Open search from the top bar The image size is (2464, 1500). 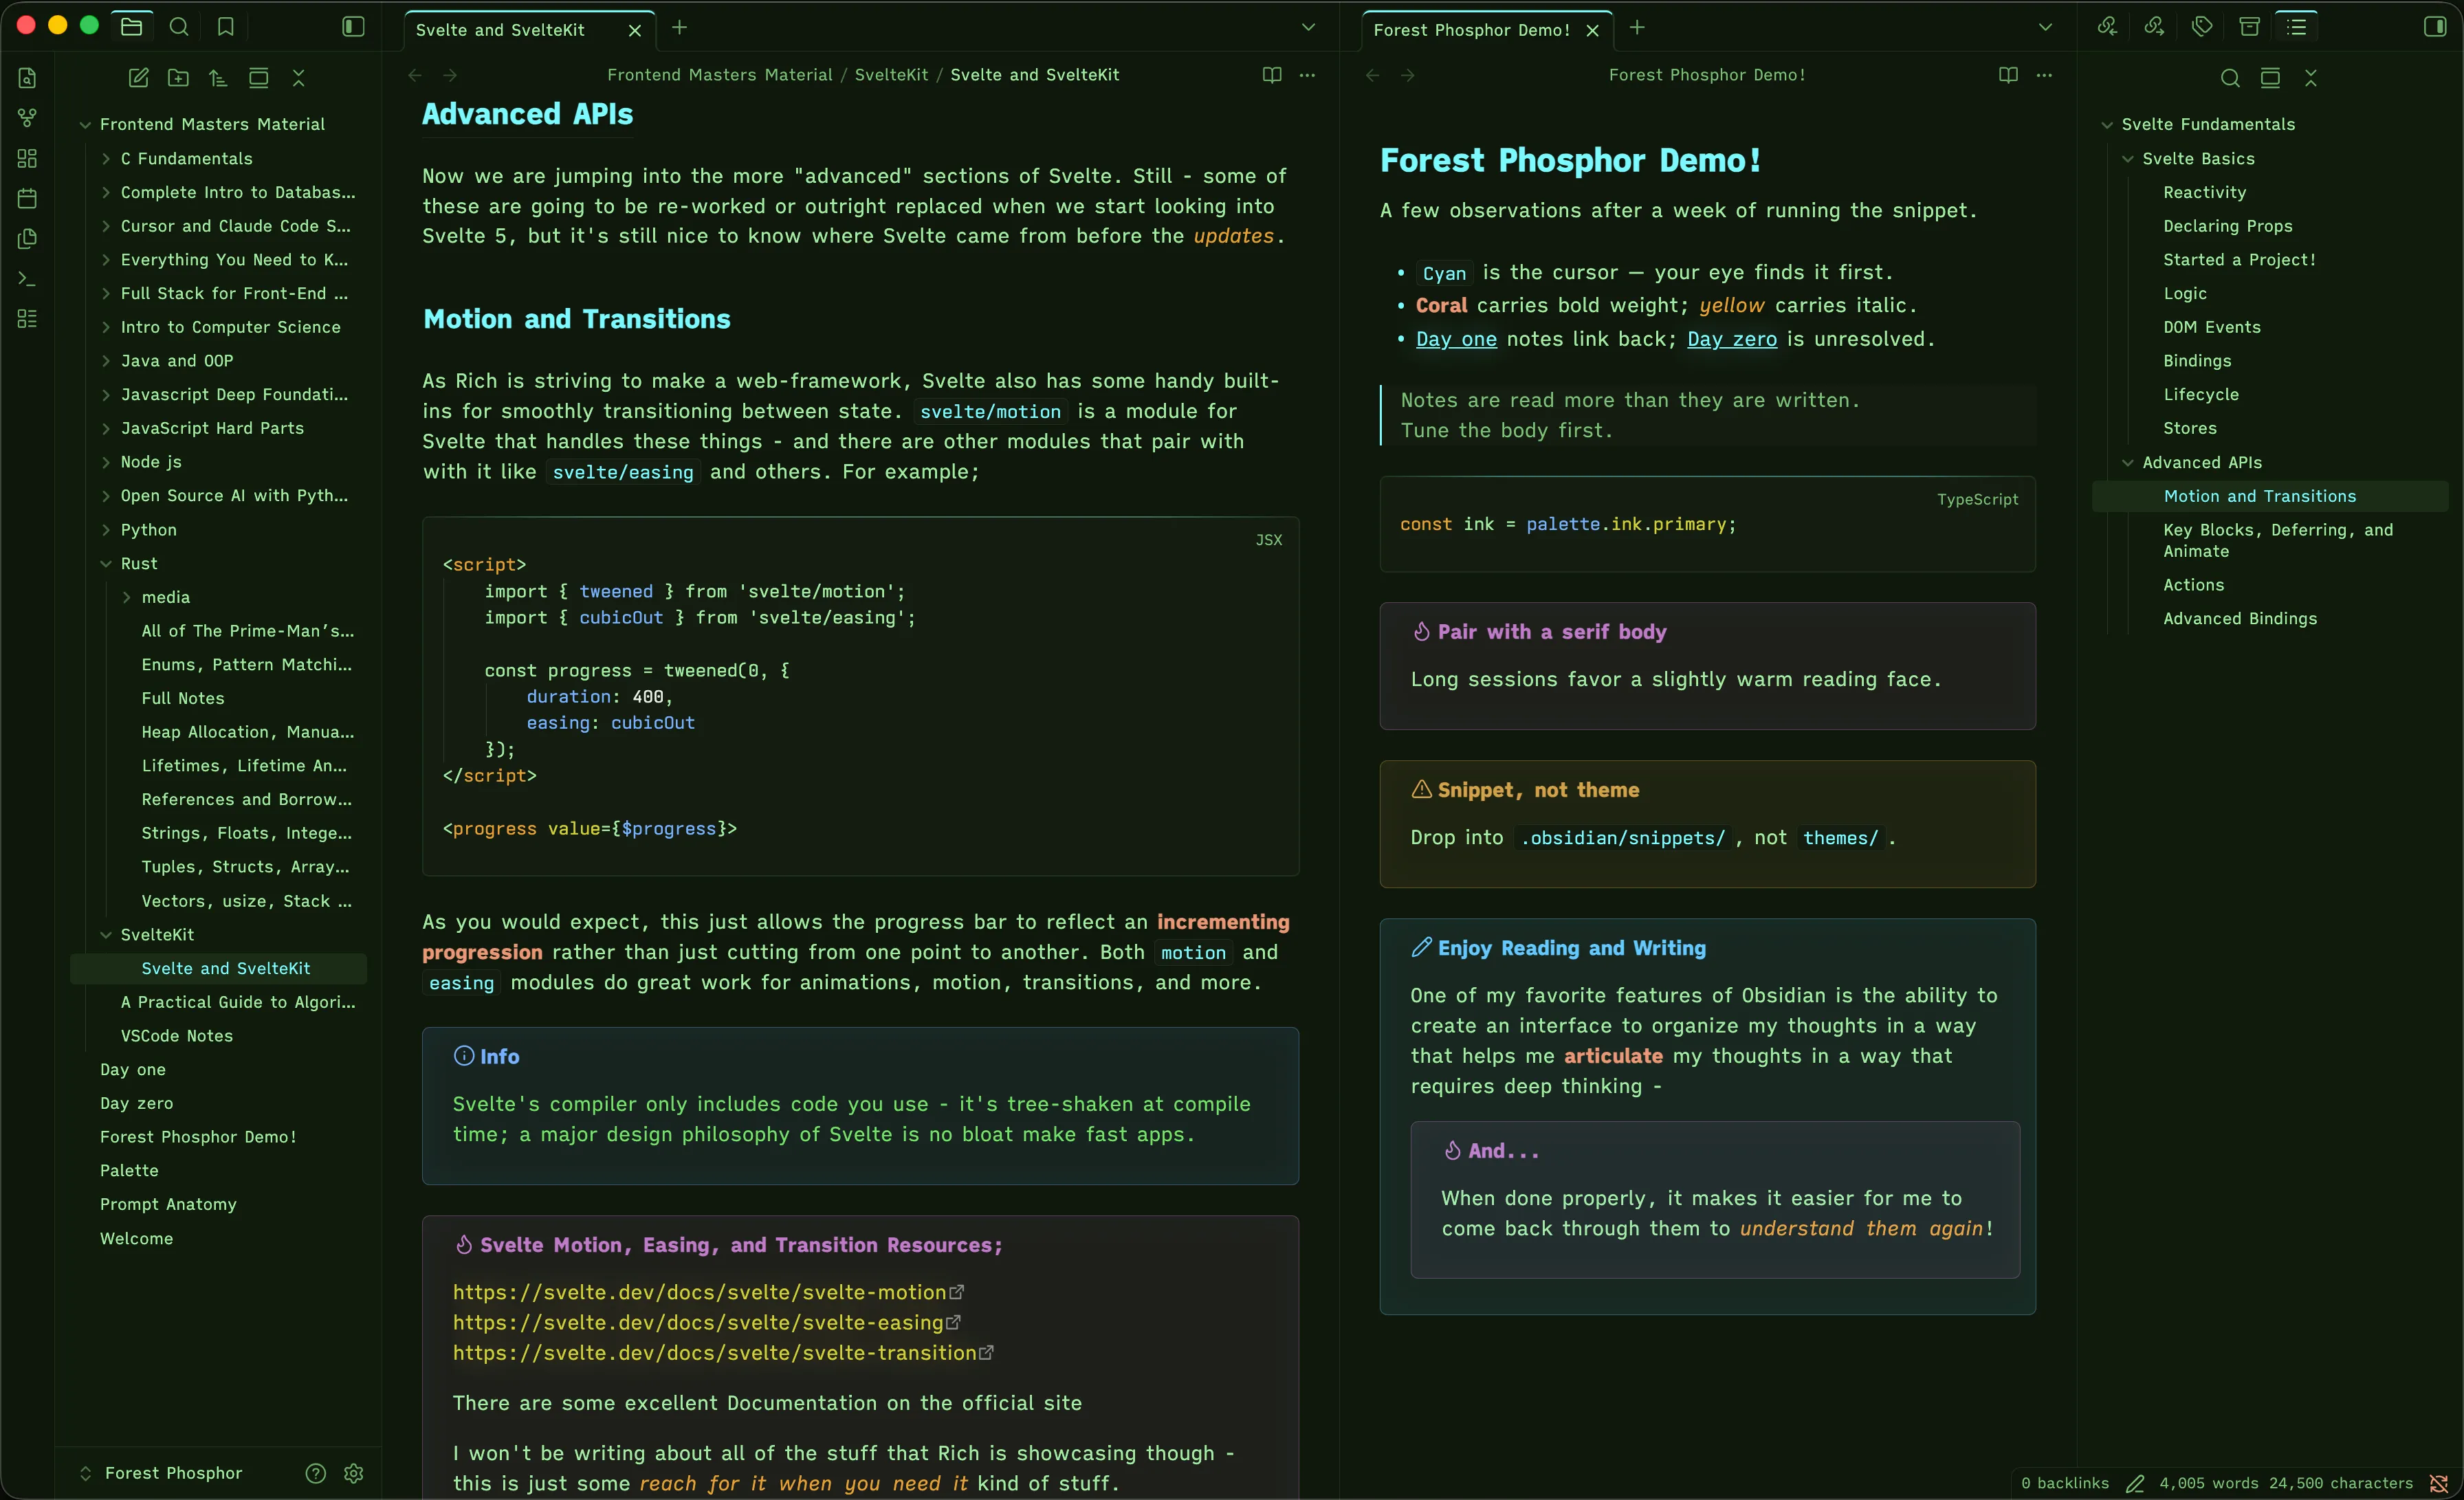click(x=179, y=27)
